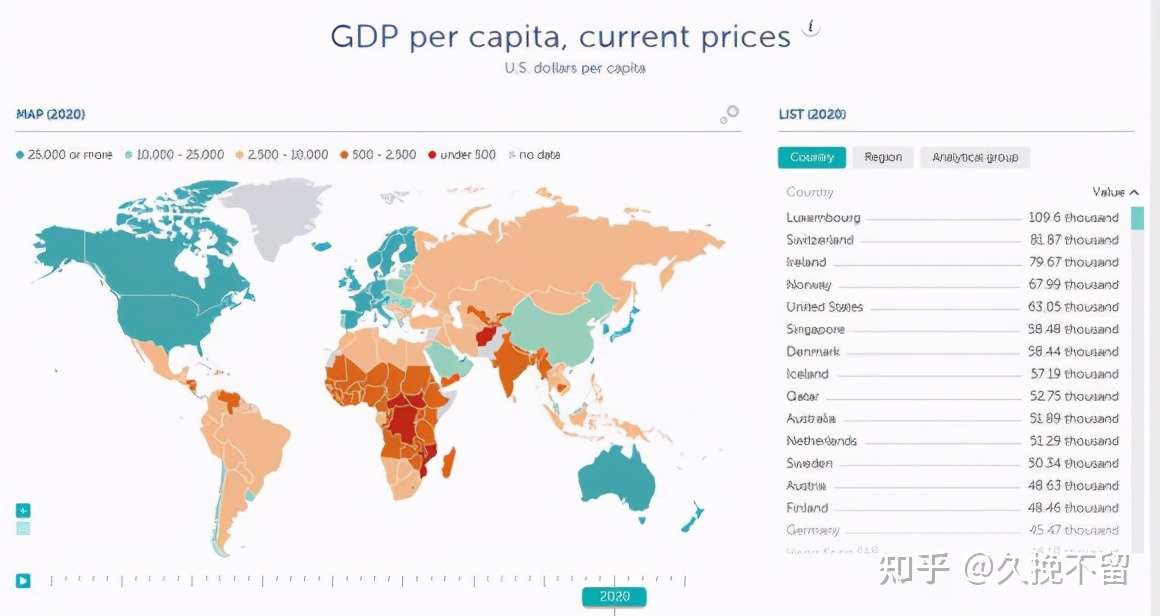Screen dimensions: 1160x616
Task: Toggle the '25,000 or more' legend dot
Action: pyautogui.click(x=20, y=155)
